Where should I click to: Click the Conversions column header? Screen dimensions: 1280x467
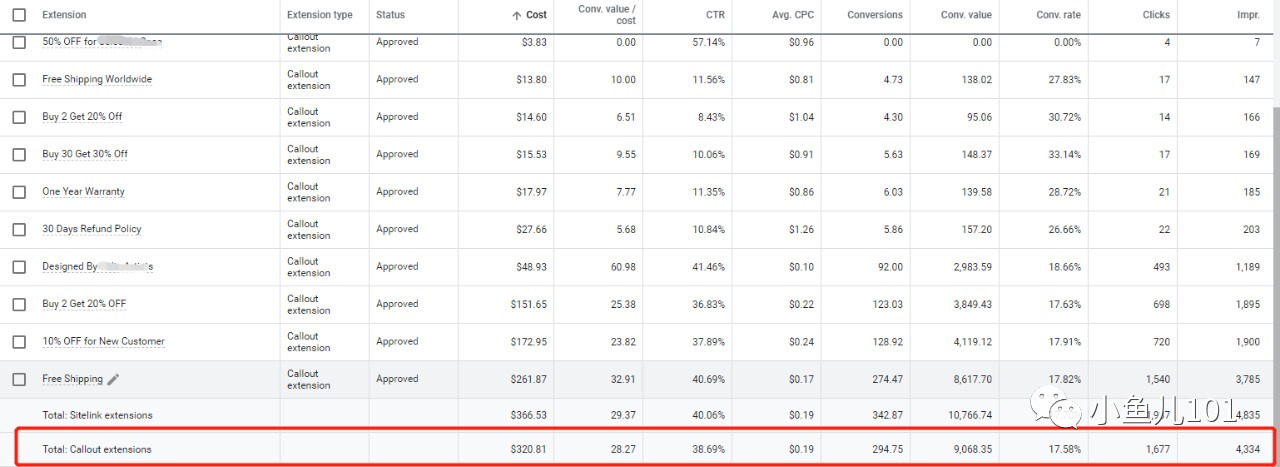click(x=874, y=15)
